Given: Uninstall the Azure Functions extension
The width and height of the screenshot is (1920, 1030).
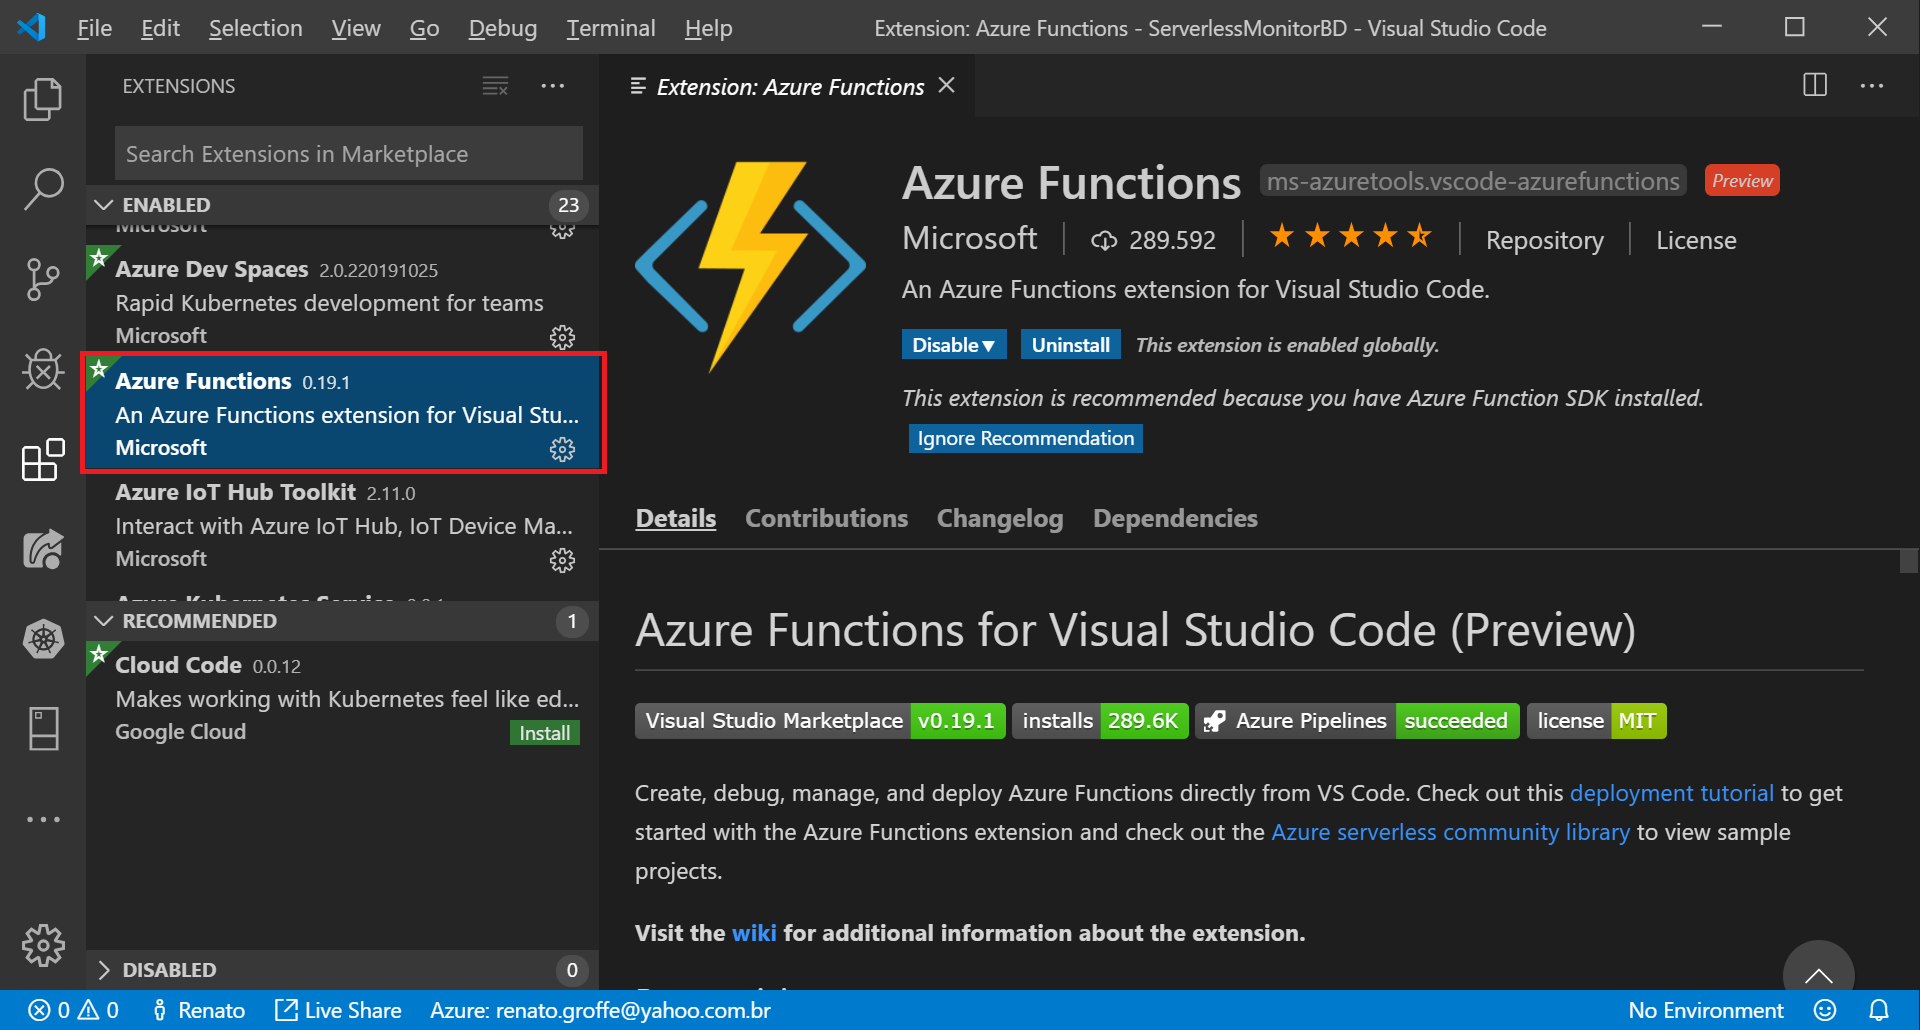Looking at the screenshot, I should click(x=1070, y=344).
